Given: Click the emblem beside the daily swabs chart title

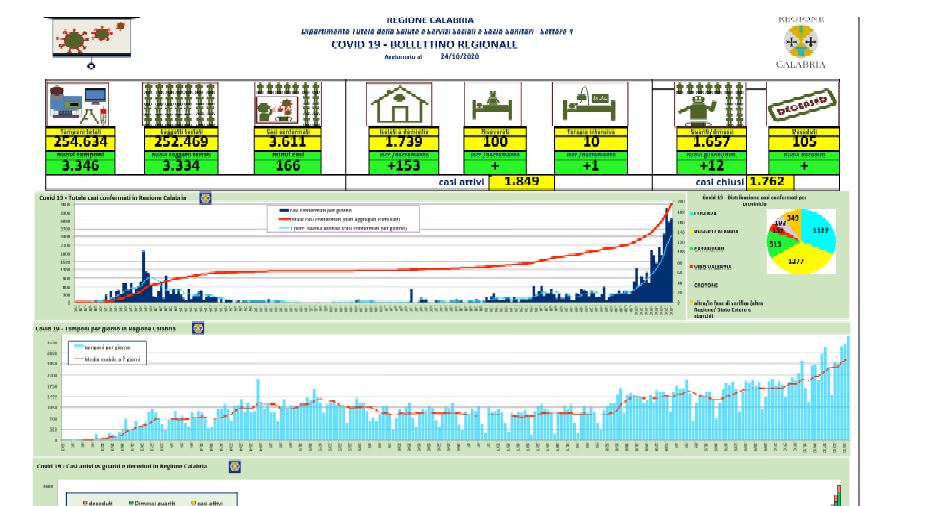Looking at the screenshot, I should [x=198, y=329].
